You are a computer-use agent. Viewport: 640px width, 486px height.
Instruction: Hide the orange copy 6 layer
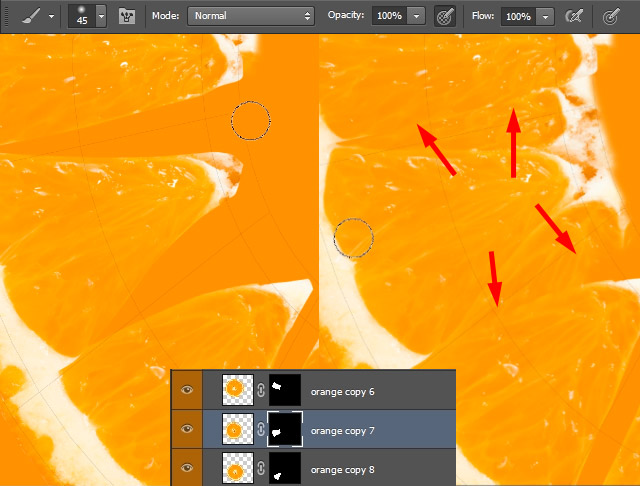pos(187,390)
